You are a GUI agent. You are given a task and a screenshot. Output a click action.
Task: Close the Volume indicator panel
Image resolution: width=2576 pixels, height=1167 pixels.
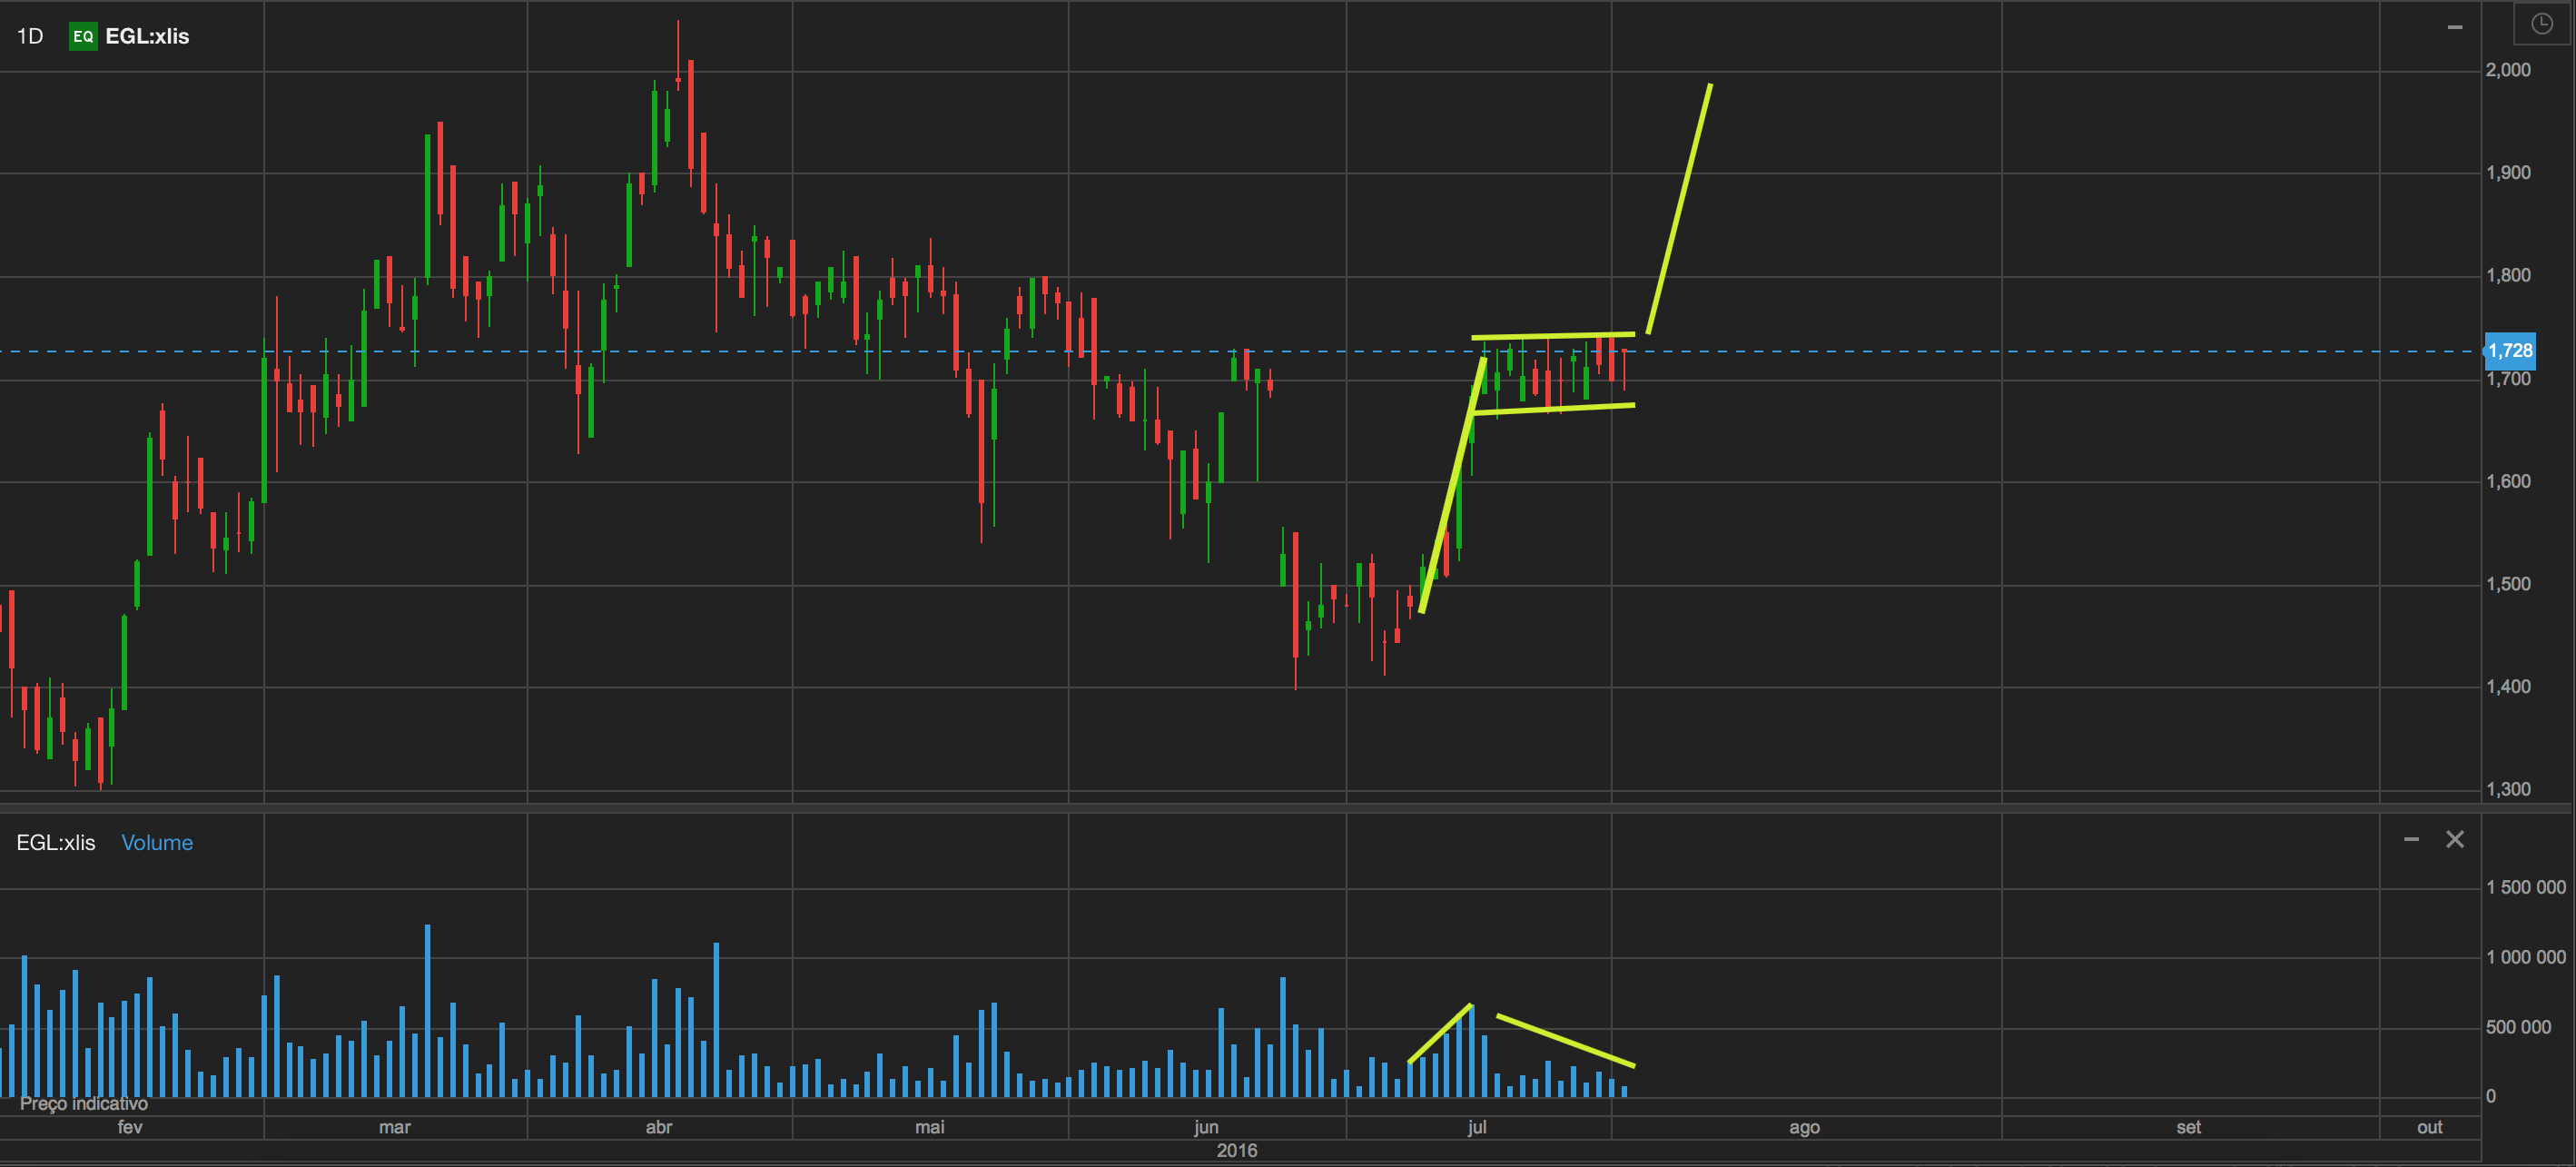[x=2454, y=839]
